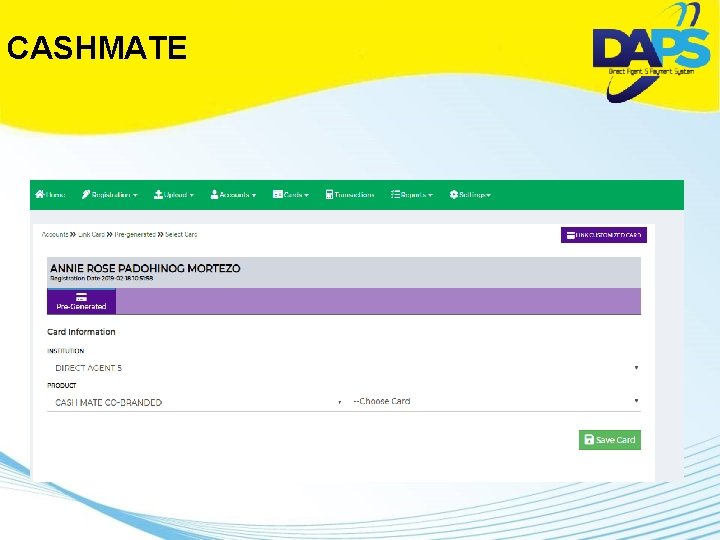
Task: Open the Cards dropdown menu
Action: click(291, 195)
